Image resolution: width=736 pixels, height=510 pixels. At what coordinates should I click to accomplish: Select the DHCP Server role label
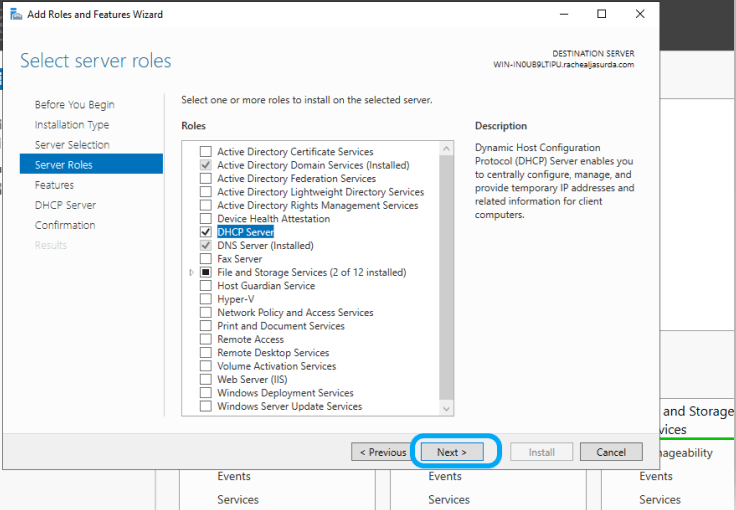pyautogui.click(x=245, y=232)
